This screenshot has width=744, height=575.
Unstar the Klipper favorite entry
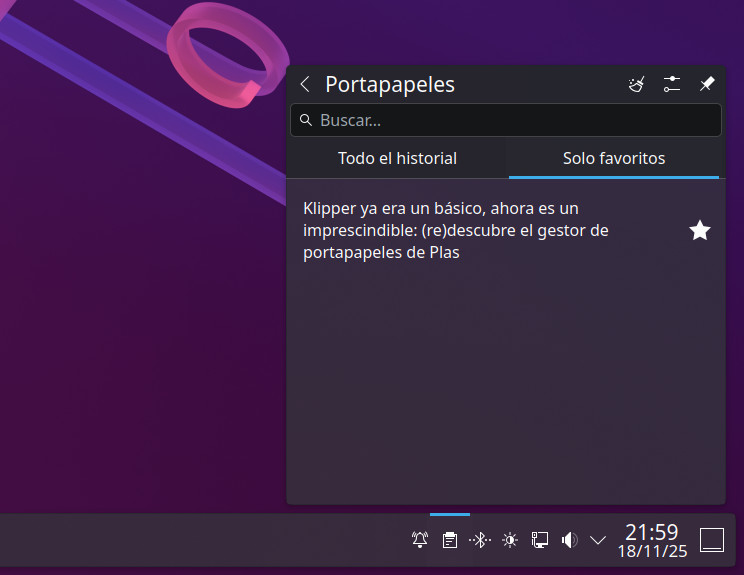700,231
